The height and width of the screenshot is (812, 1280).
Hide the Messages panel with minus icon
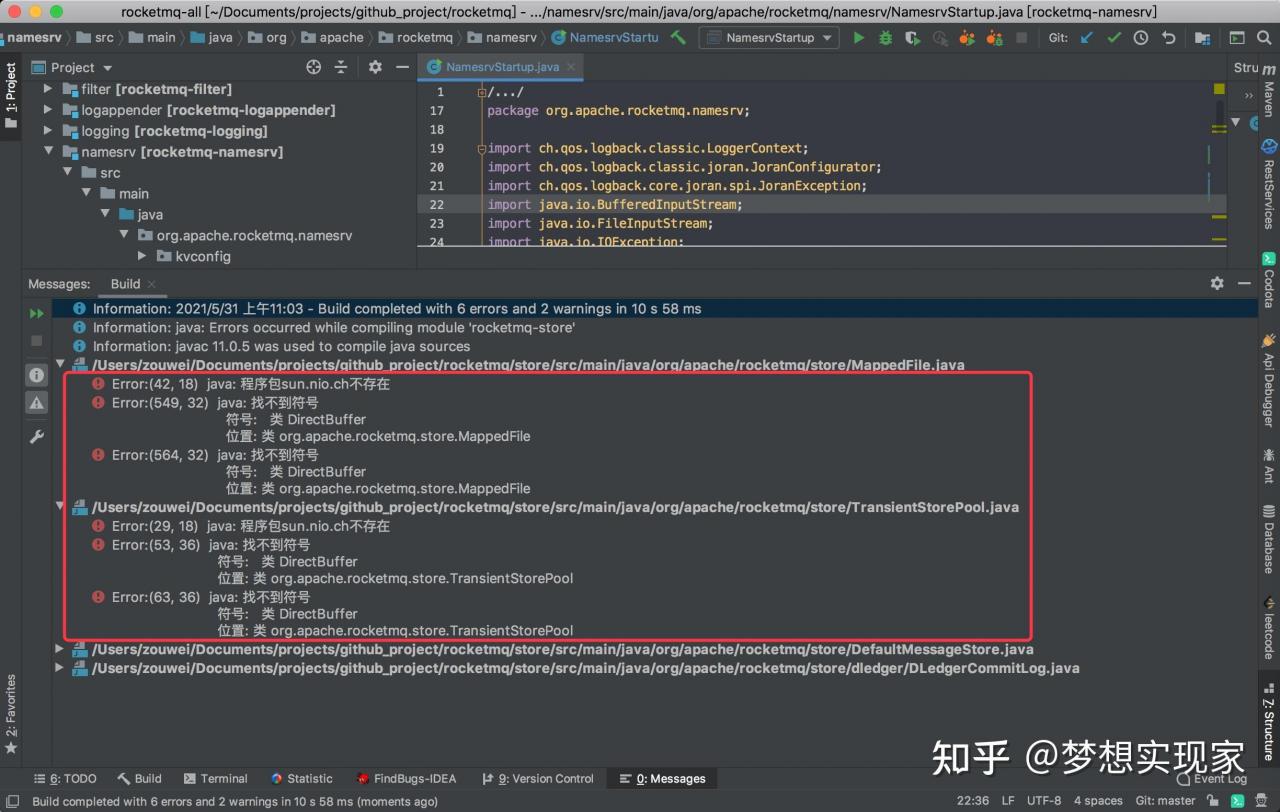pos(1245,283)
